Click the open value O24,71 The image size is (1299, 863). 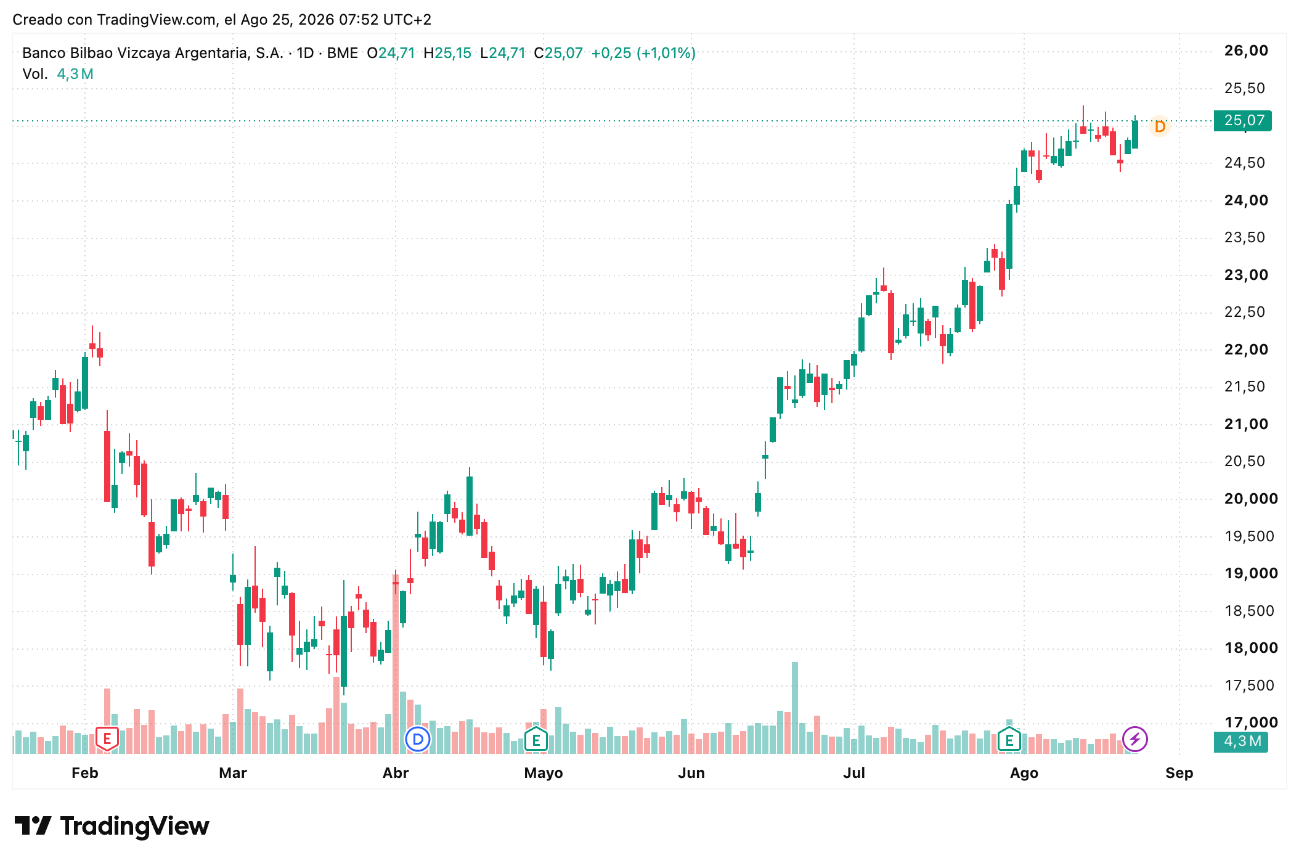coord(391,53)
